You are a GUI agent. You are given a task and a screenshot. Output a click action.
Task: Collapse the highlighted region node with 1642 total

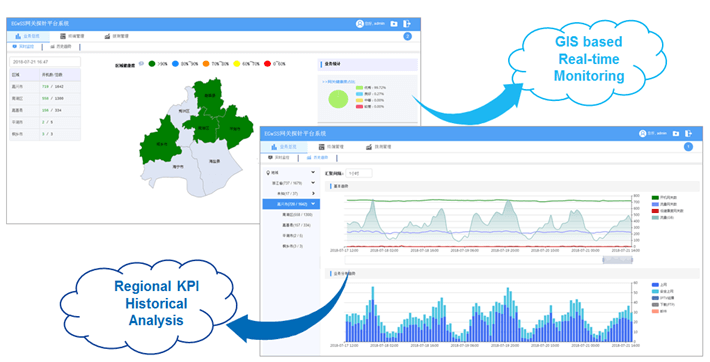[313, 204]
